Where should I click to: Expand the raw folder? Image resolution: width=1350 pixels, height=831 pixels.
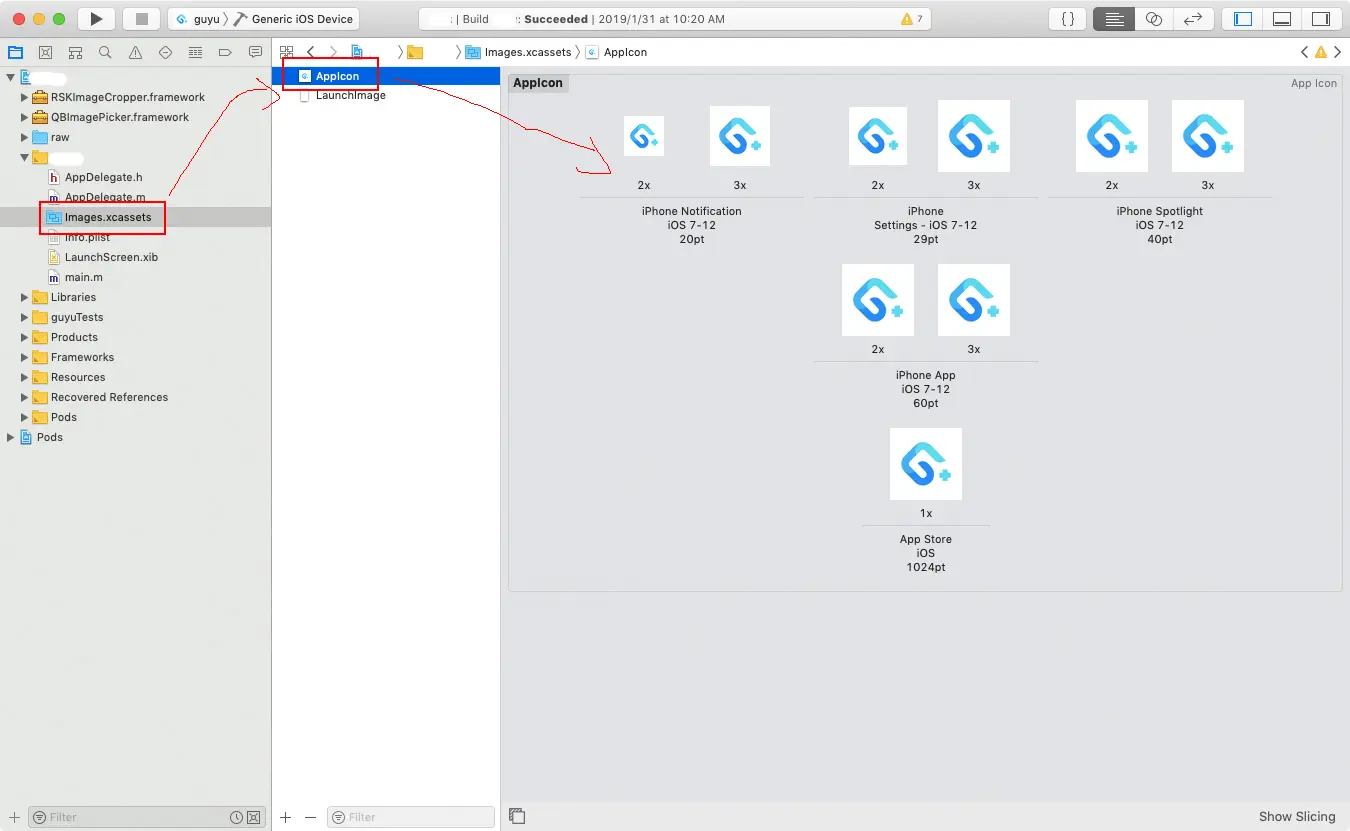[x=25, y=137]
